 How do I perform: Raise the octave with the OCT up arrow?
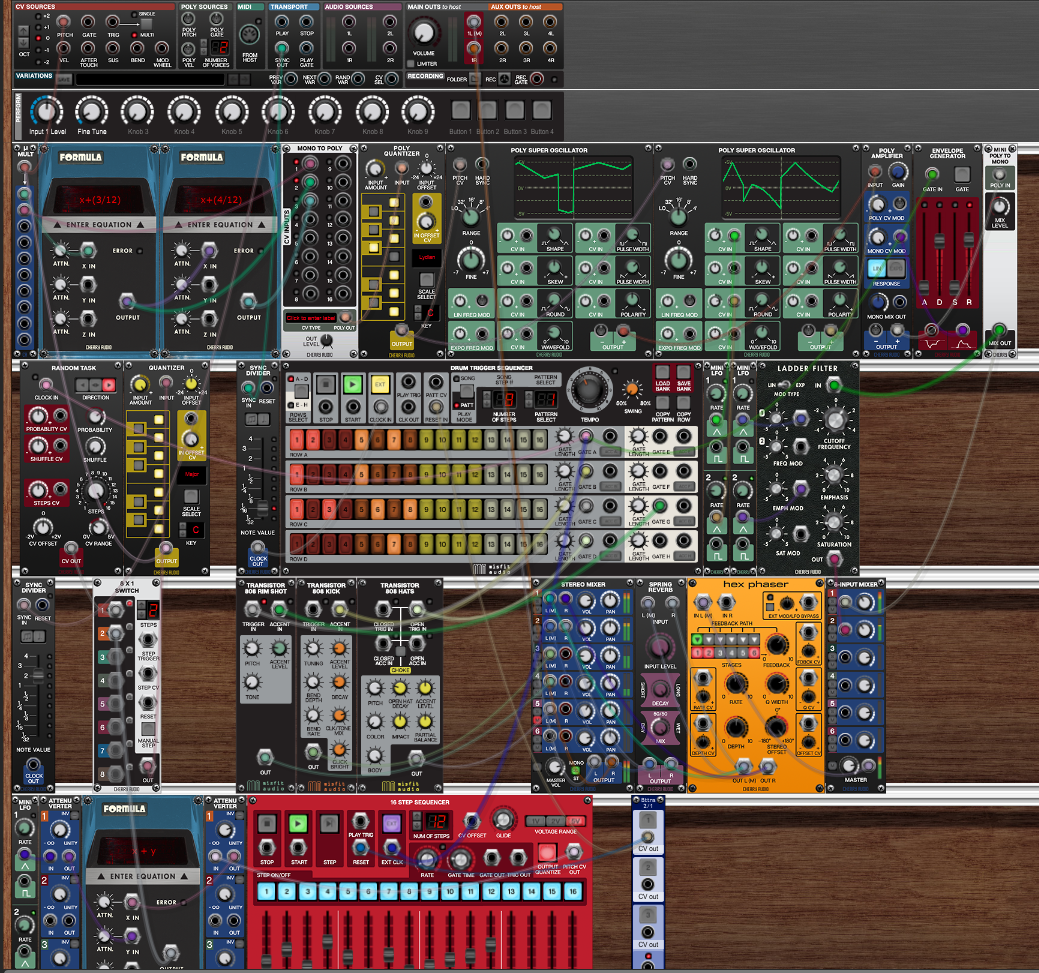coord(24,31)
